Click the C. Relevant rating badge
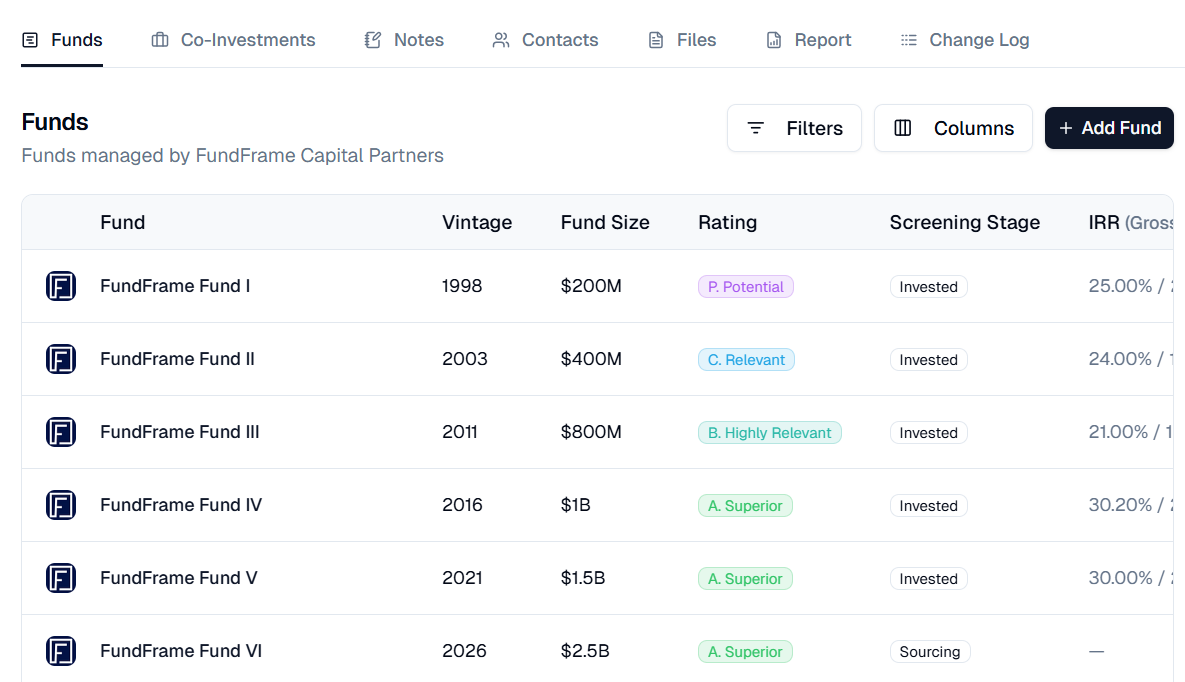The height and width of the screenshot is (682, 1185). click(x=746, y=360)
